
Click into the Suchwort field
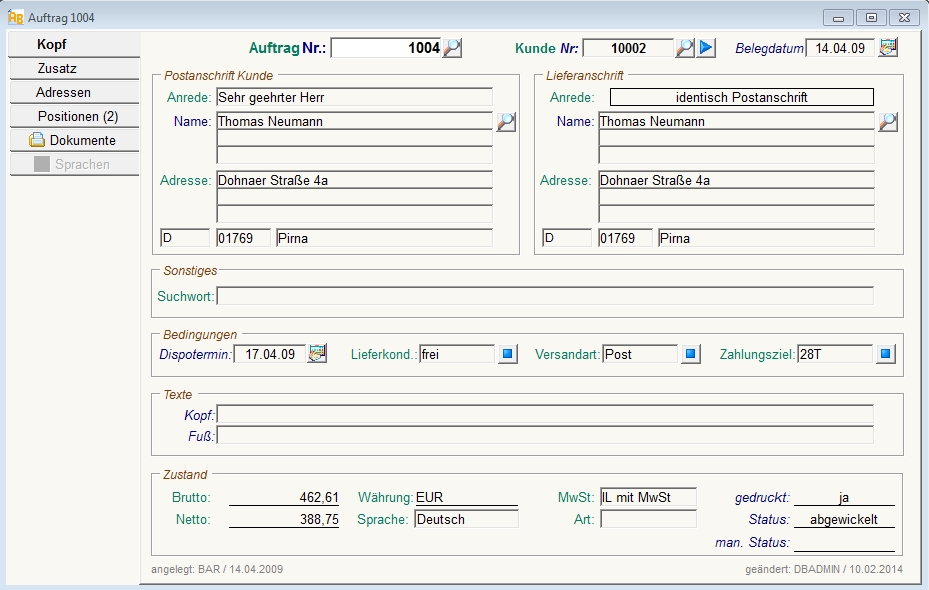pos(545,296)
